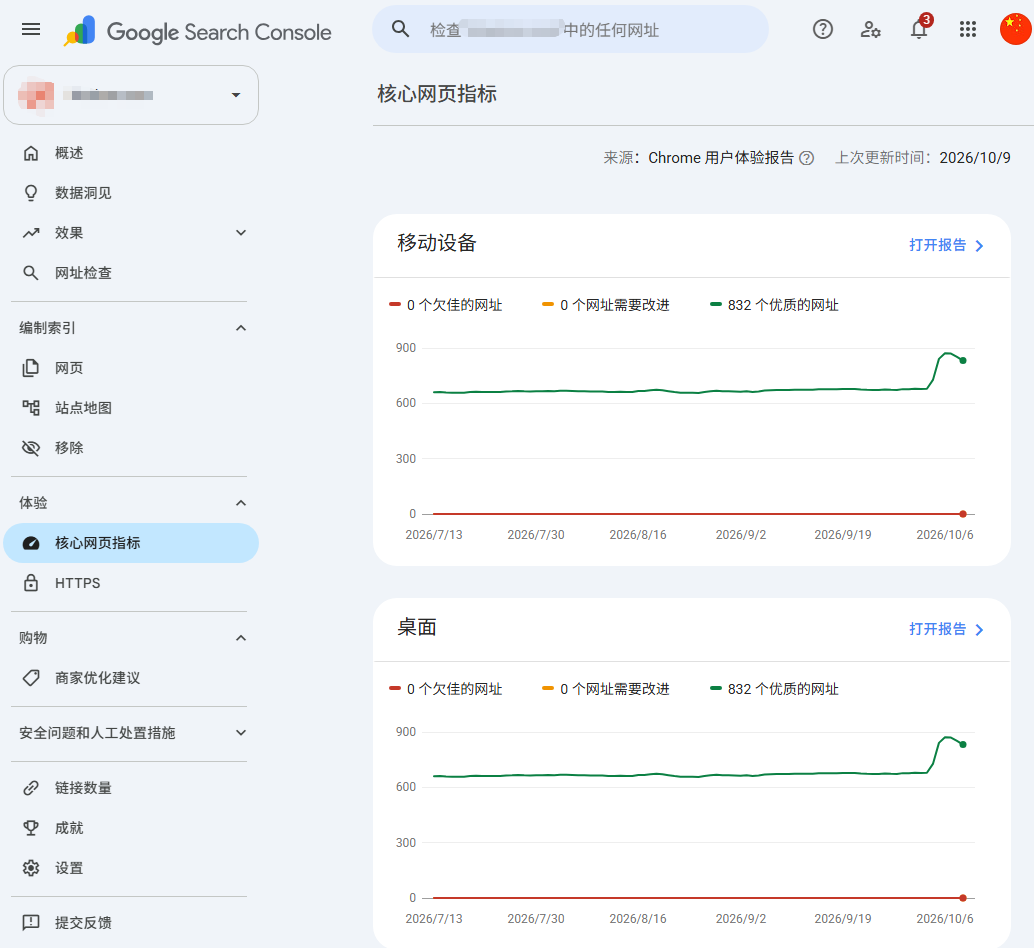Collapse the 编制索引 section
1034x948 pixels.
pyautogui.click(x=241, y=328)
